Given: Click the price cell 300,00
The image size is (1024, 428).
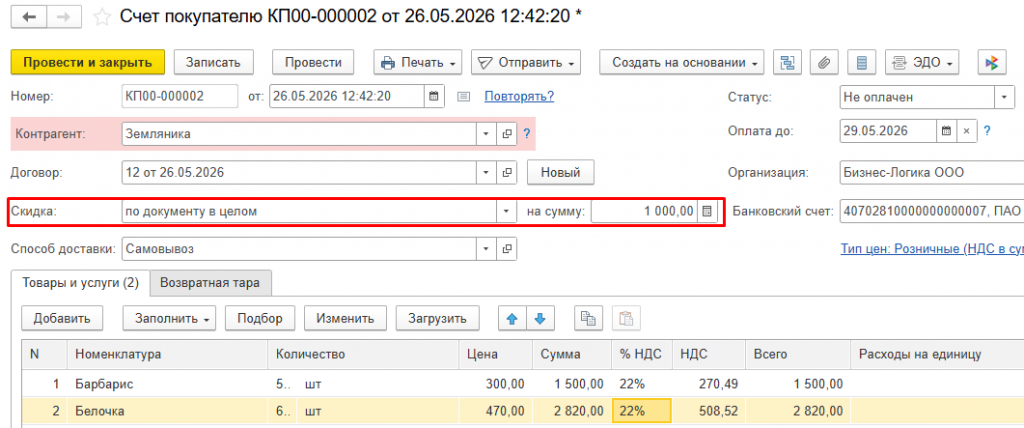Looking at the screenshot, I should (496, 384).
